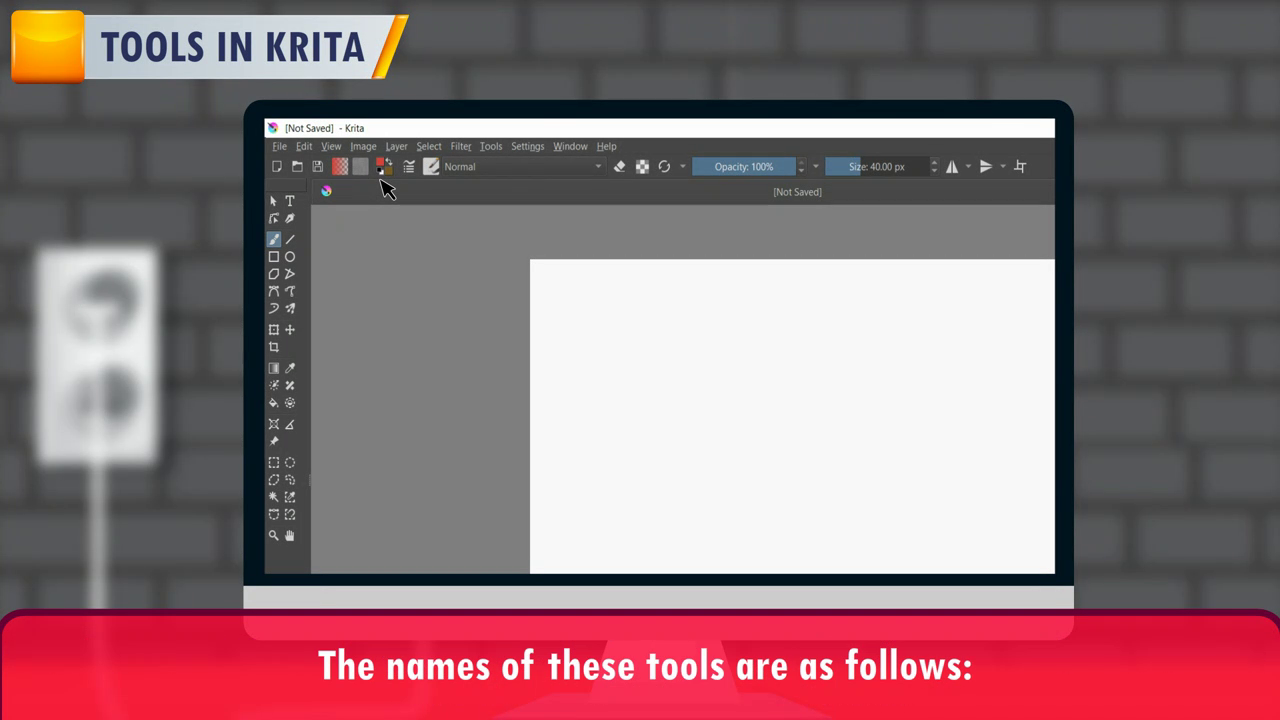
Task: Select the Freehand Brush tool
Action: coord(273,240)
